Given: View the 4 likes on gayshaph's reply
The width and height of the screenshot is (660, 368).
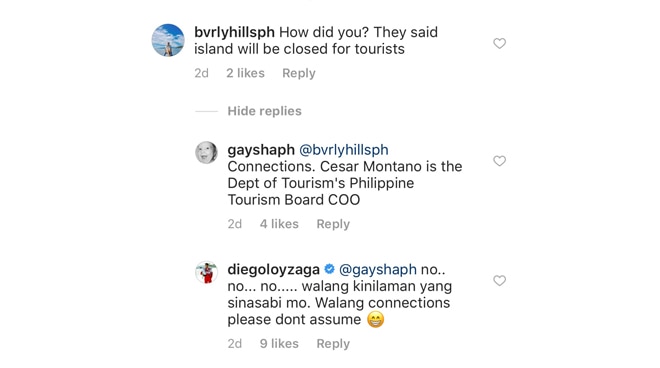Looking at the screenshot, I should tap(279, 224).
